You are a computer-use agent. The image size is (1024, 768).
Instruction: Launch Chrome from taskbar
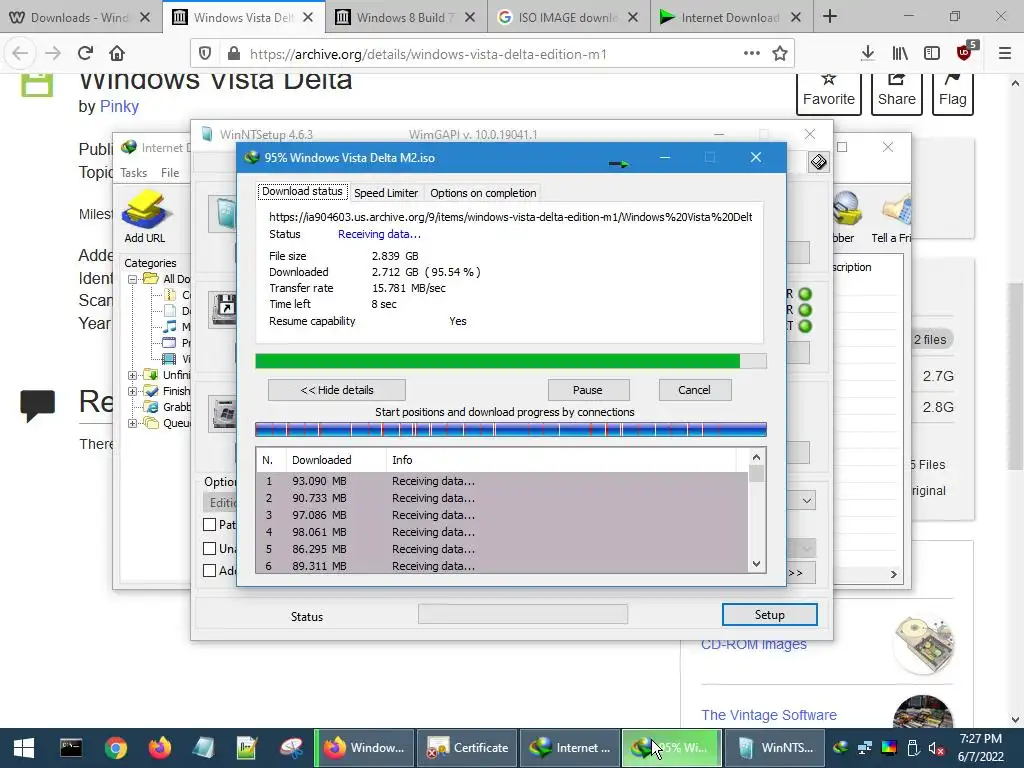coord(116,748)
